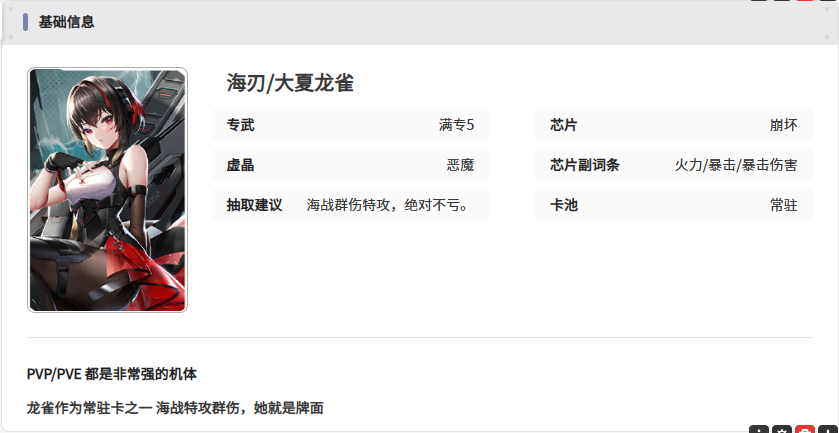Viewport: 839px width, 433px height.
Task: Select the 满专5 value
Action: pyautogui.click(x=456, y=125)
